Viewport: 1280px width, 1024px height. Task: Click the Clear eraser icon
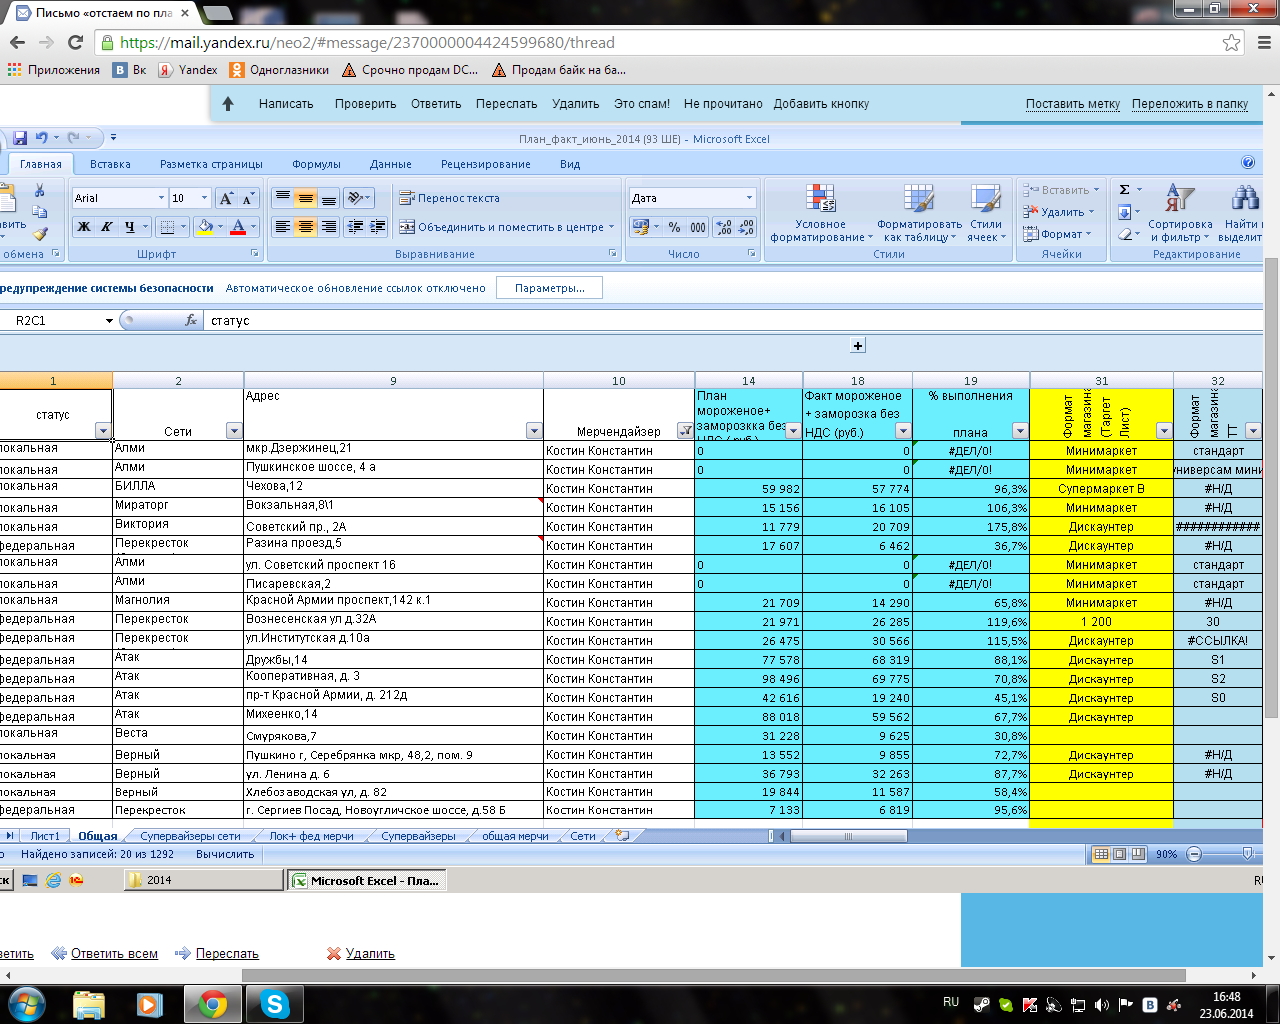pos(1124,234)
